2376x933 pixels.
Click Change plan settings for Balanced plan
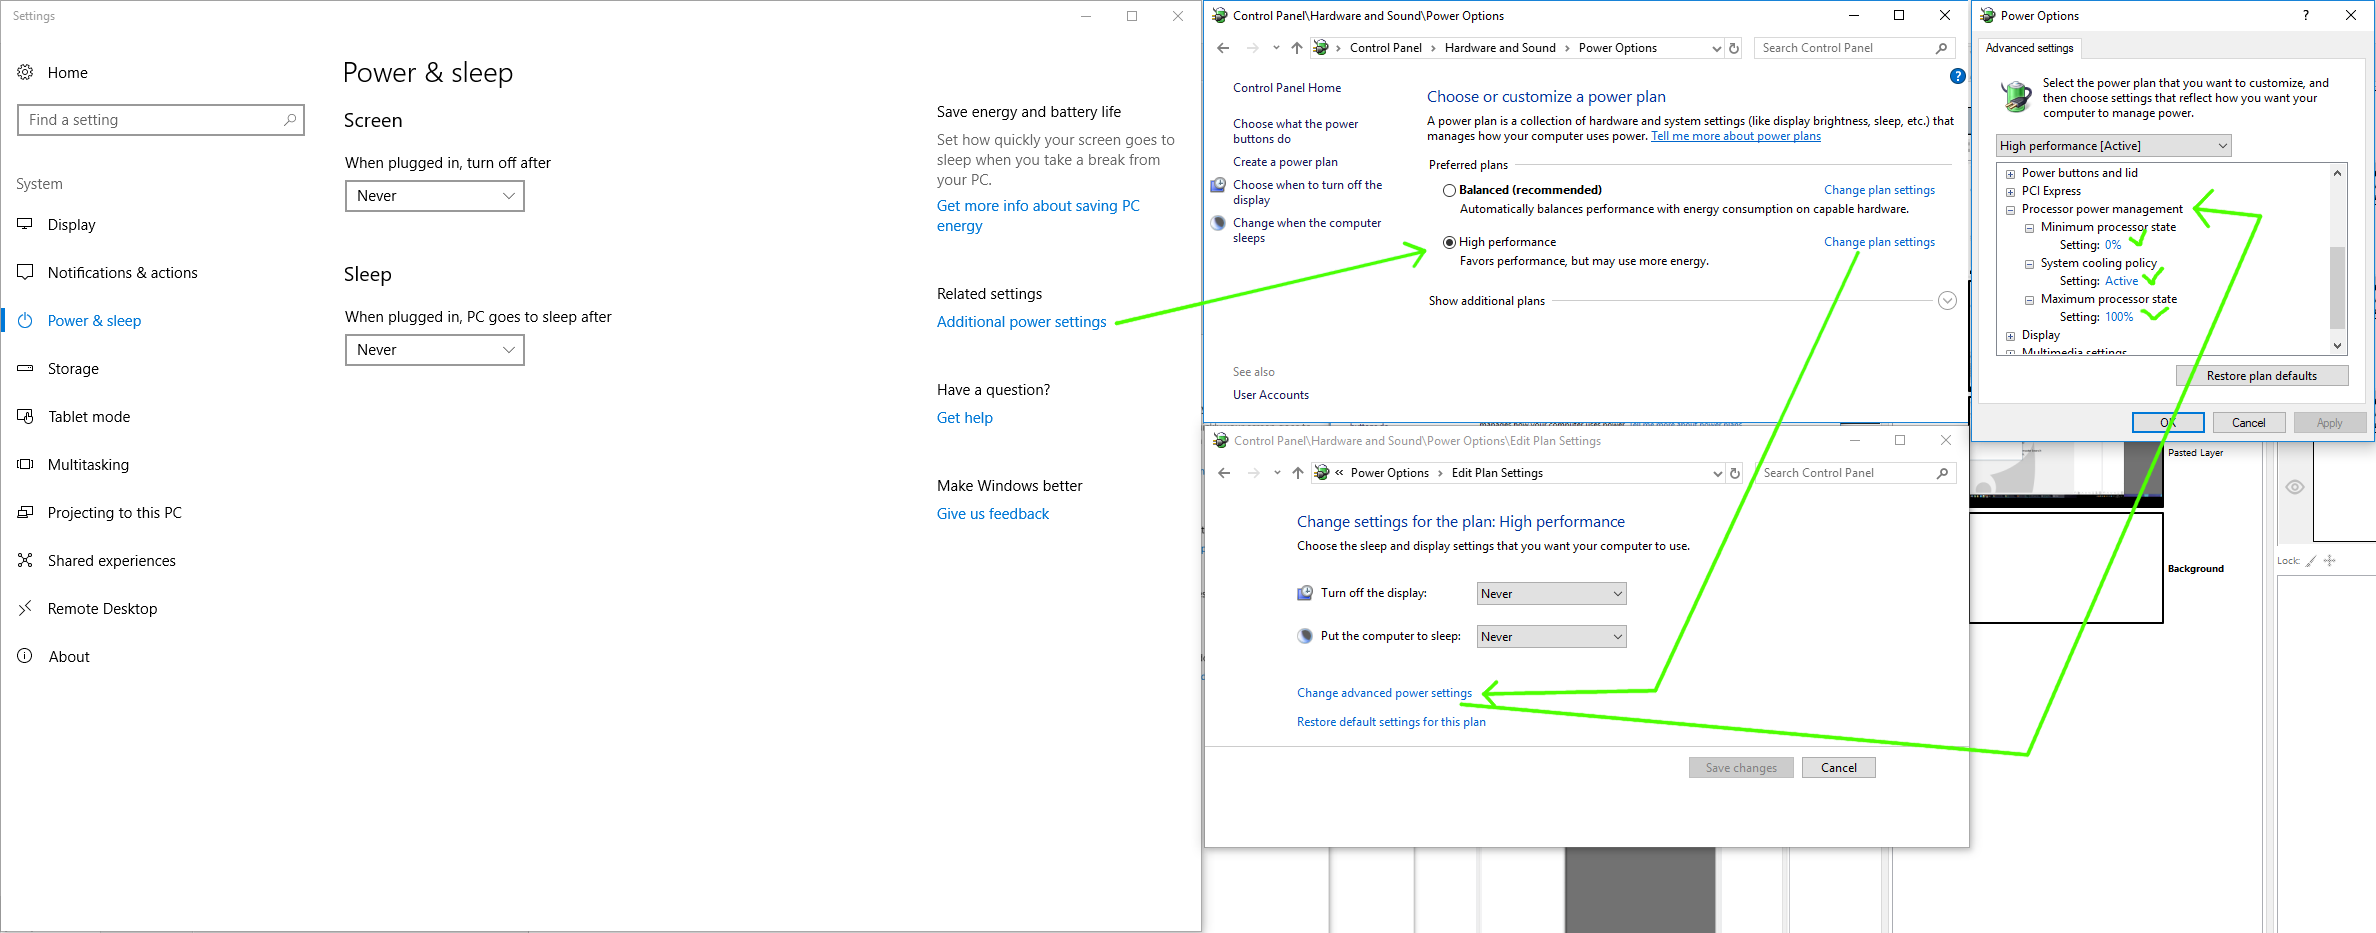tap(1879, 190)
